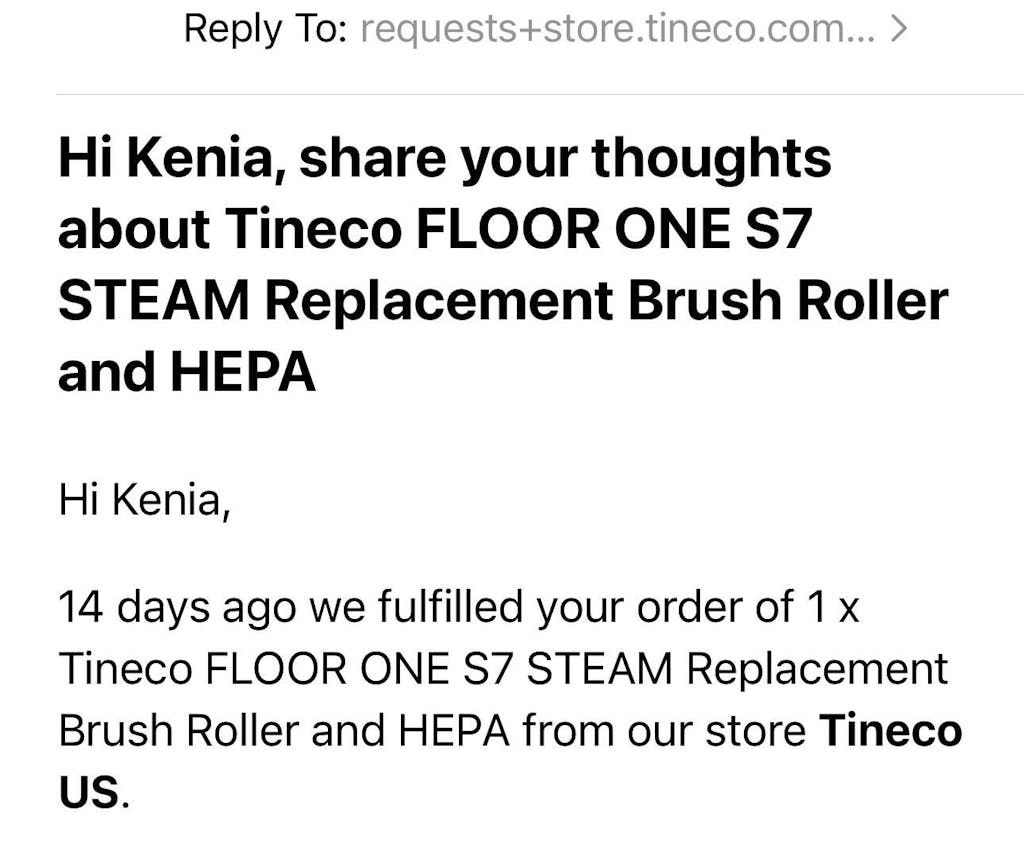Click the "Hi Kenia," greeting line in body
Screen dimensions: 1024x853
[x=144, y=500]
